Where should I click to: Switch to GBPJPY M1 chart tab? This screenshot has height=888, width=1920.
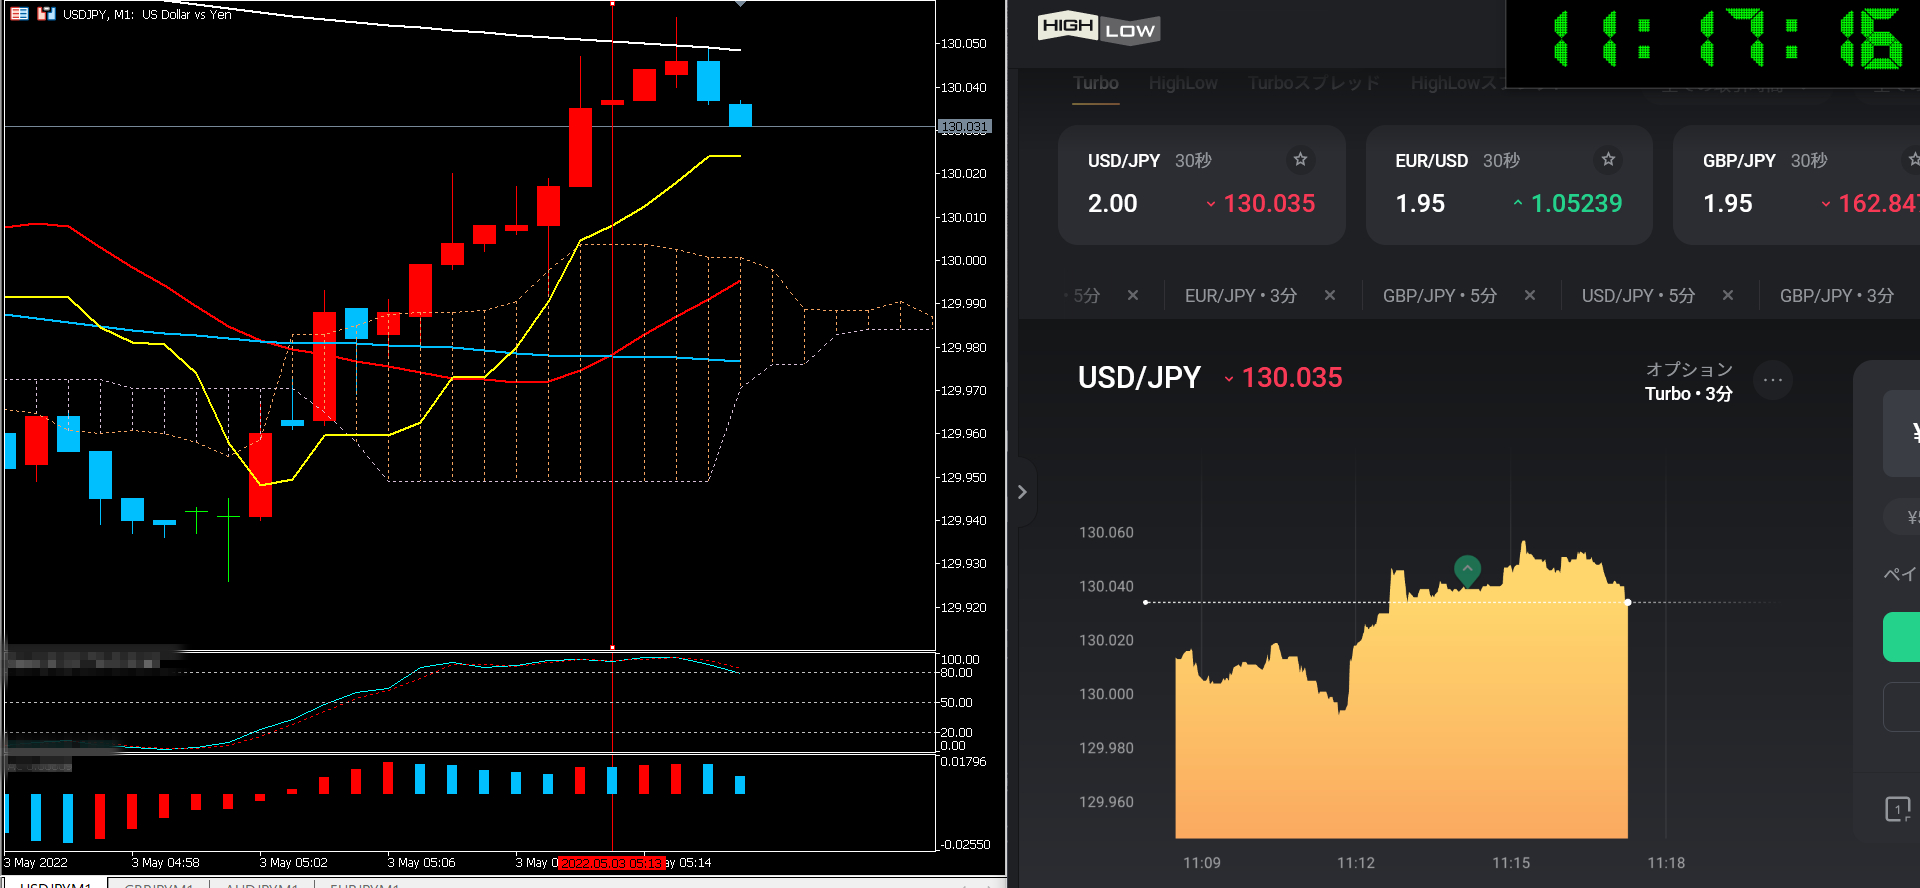158,884
